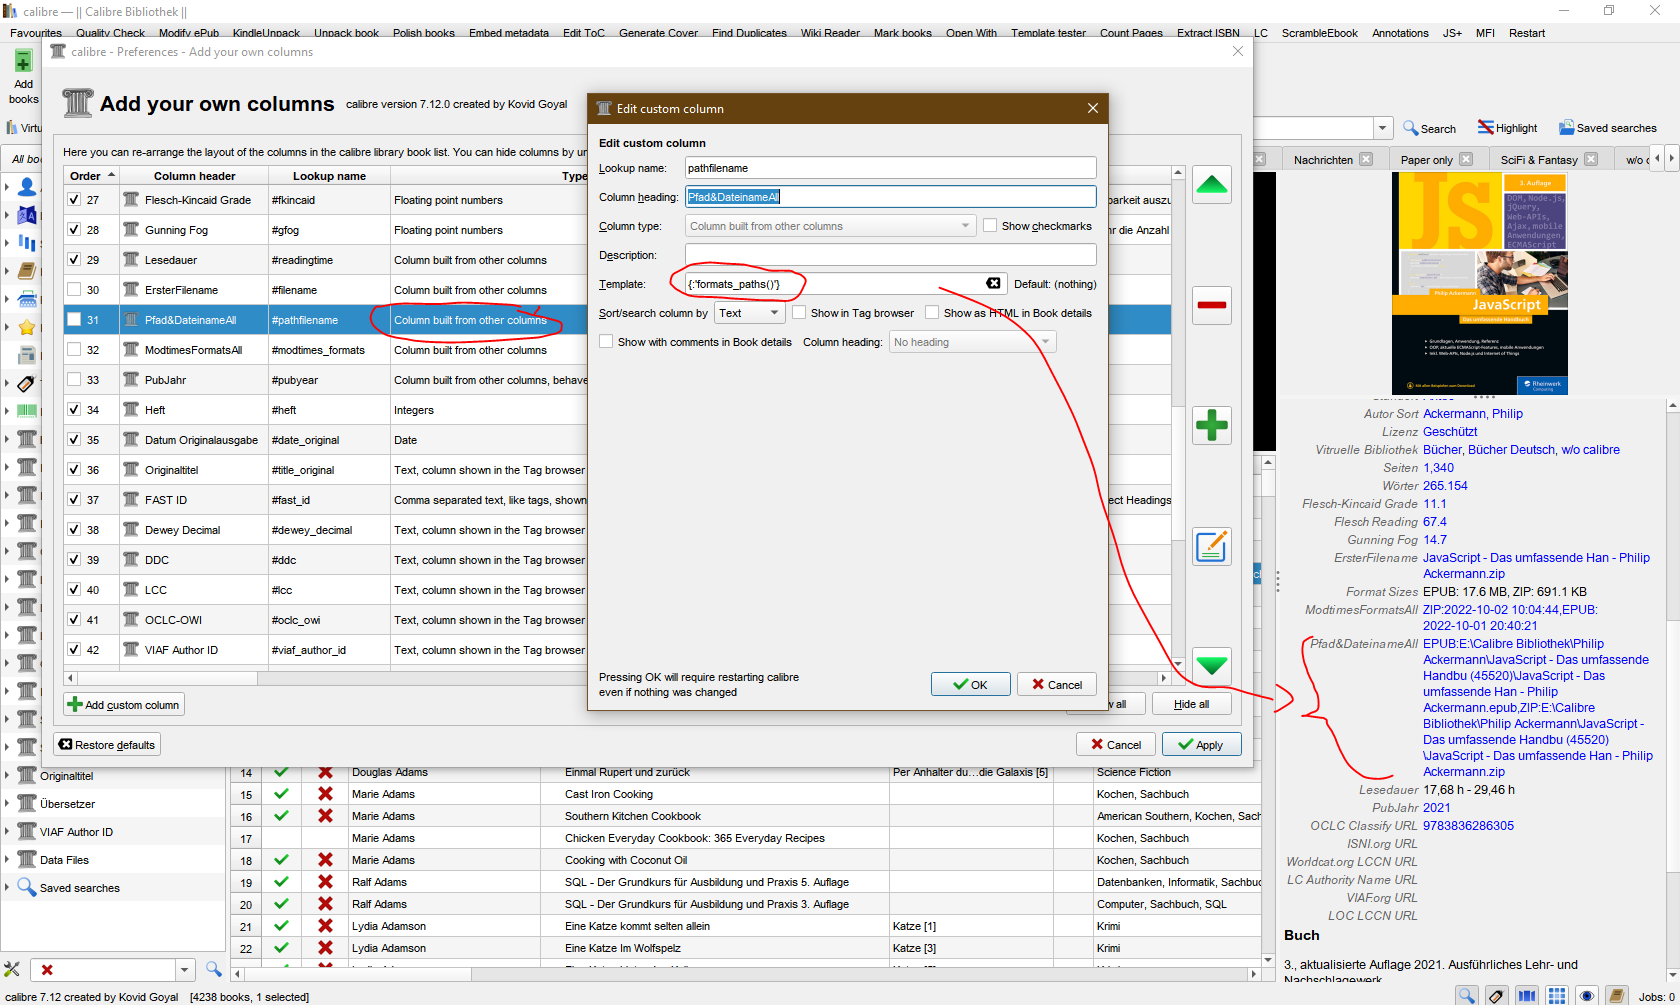The width and height of the screenshot is (1680, 1005).
Task: Check the ErsterFilename column visibility box
Action: point(74,290)
